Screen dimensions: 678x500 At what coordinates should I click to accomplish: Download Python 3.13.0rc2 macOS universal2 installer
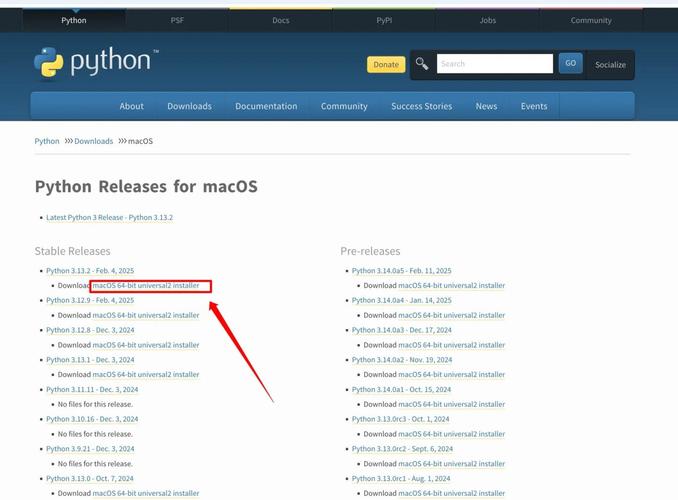coord(451,464)
